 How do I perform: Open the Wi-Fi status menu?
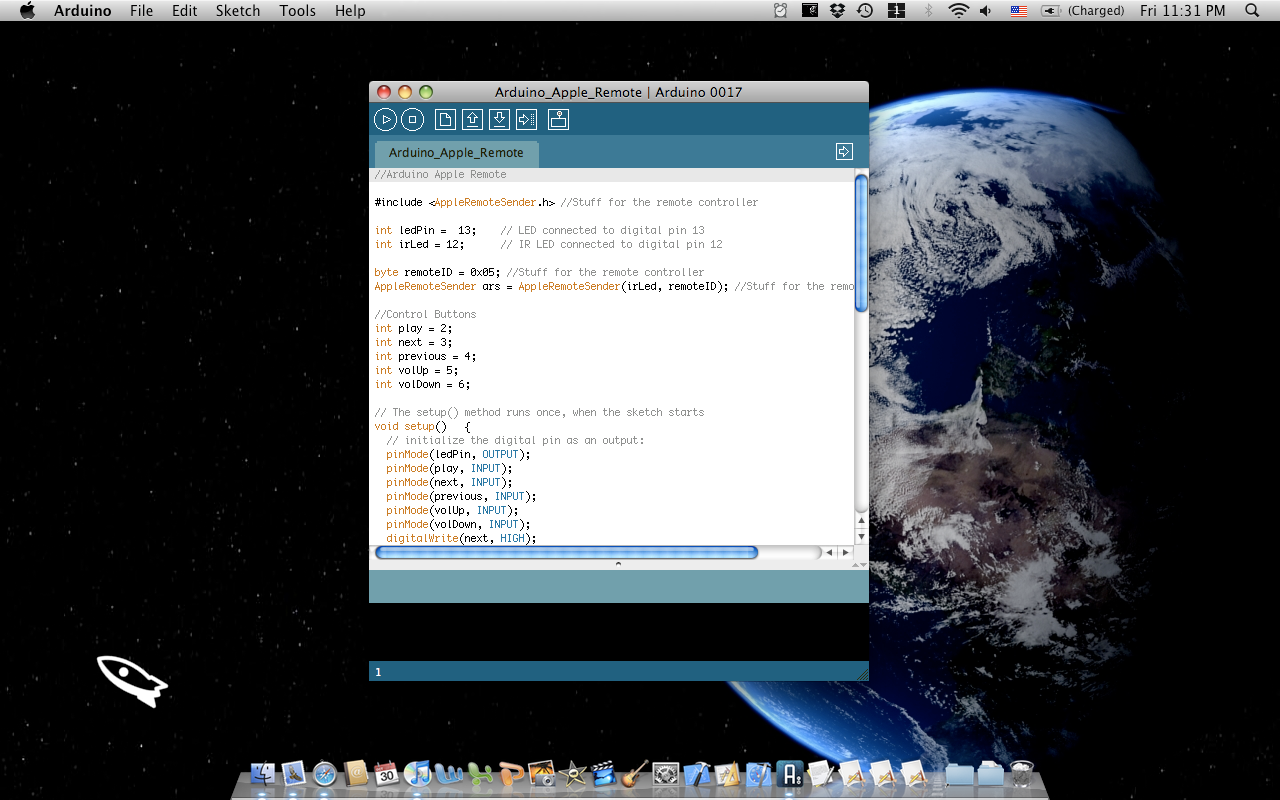pyautogui.click(x=959, y=11)
